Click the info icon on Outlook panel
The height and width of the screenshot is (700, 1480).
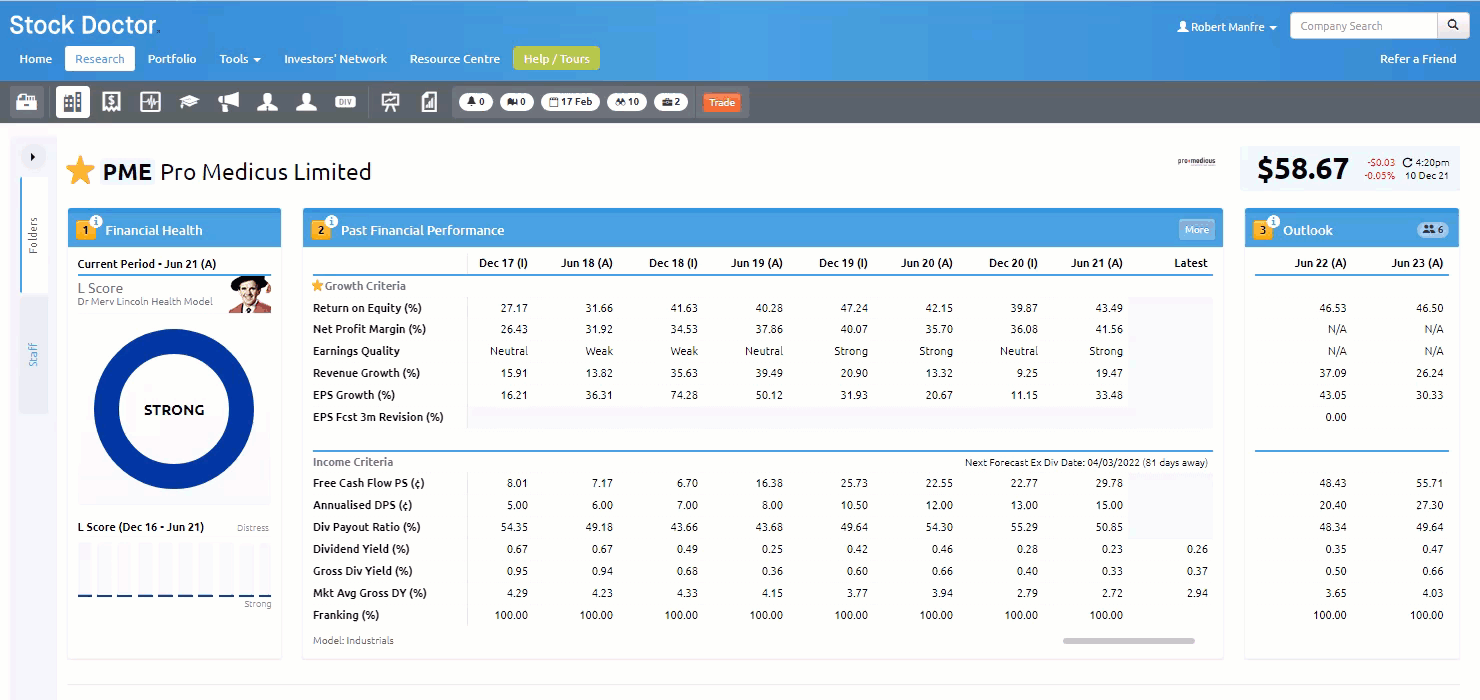[1274, 222]
